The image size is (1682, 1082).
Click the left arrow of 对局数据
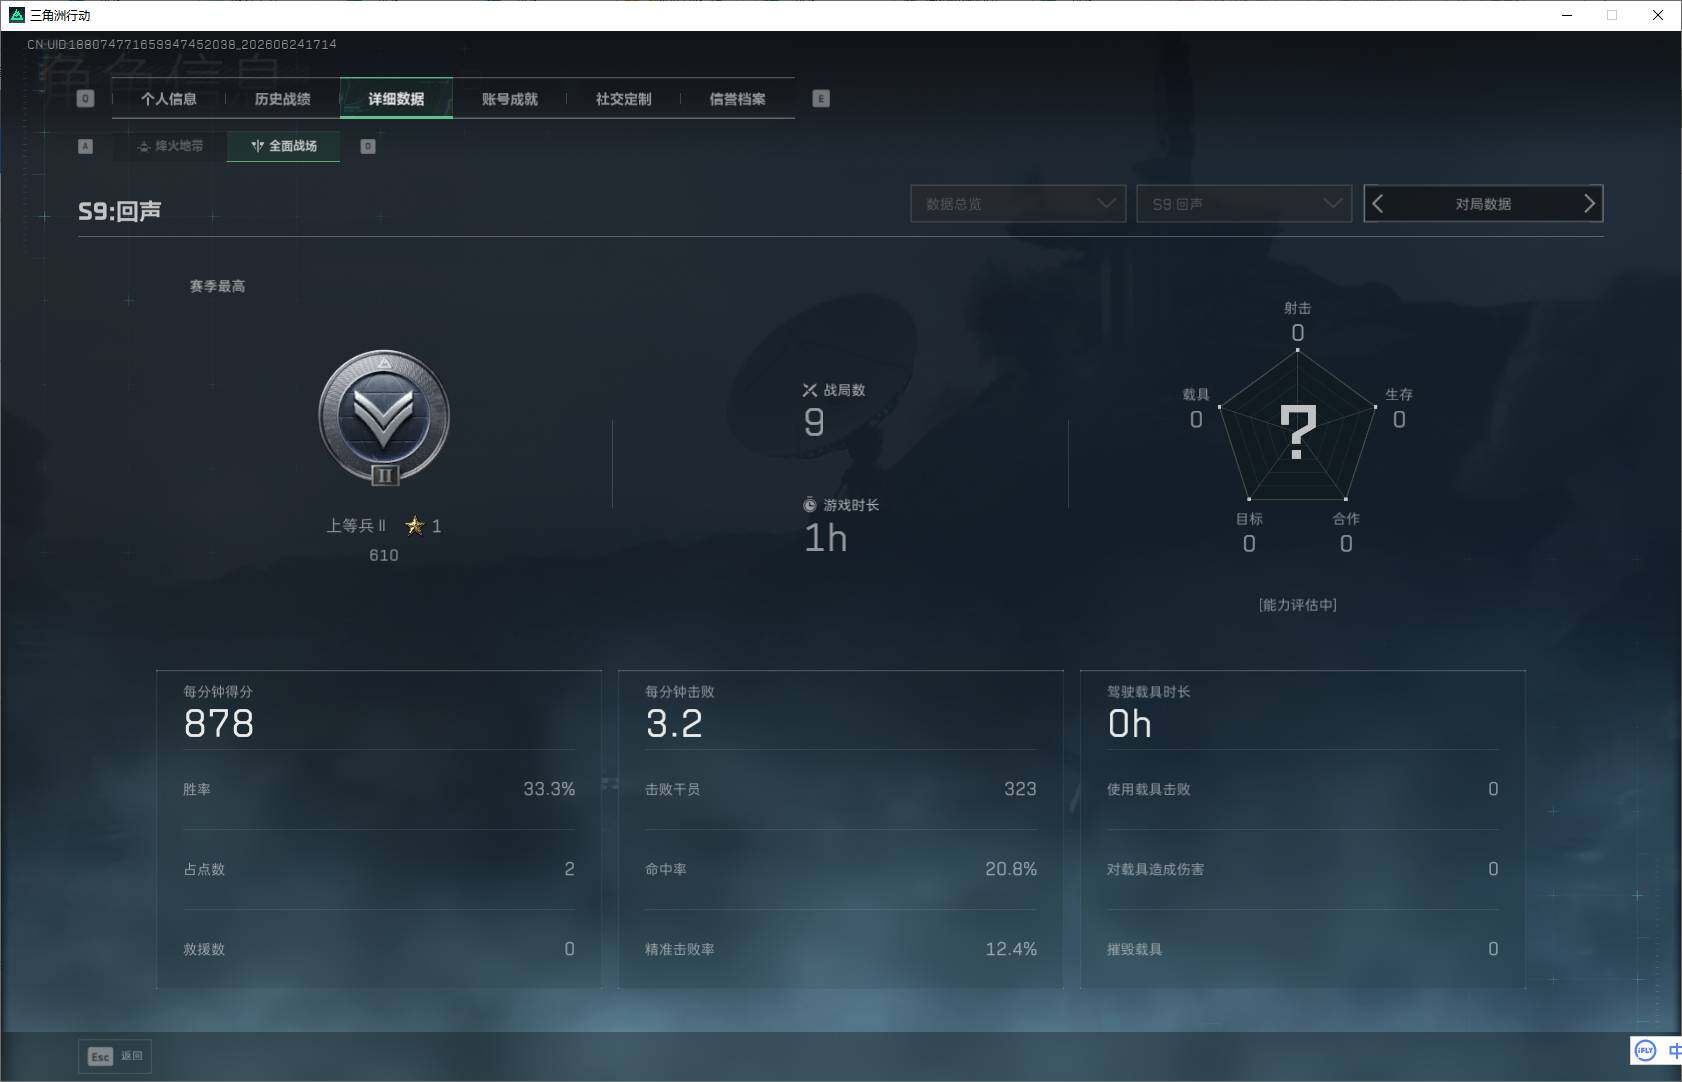(1378, 204)
